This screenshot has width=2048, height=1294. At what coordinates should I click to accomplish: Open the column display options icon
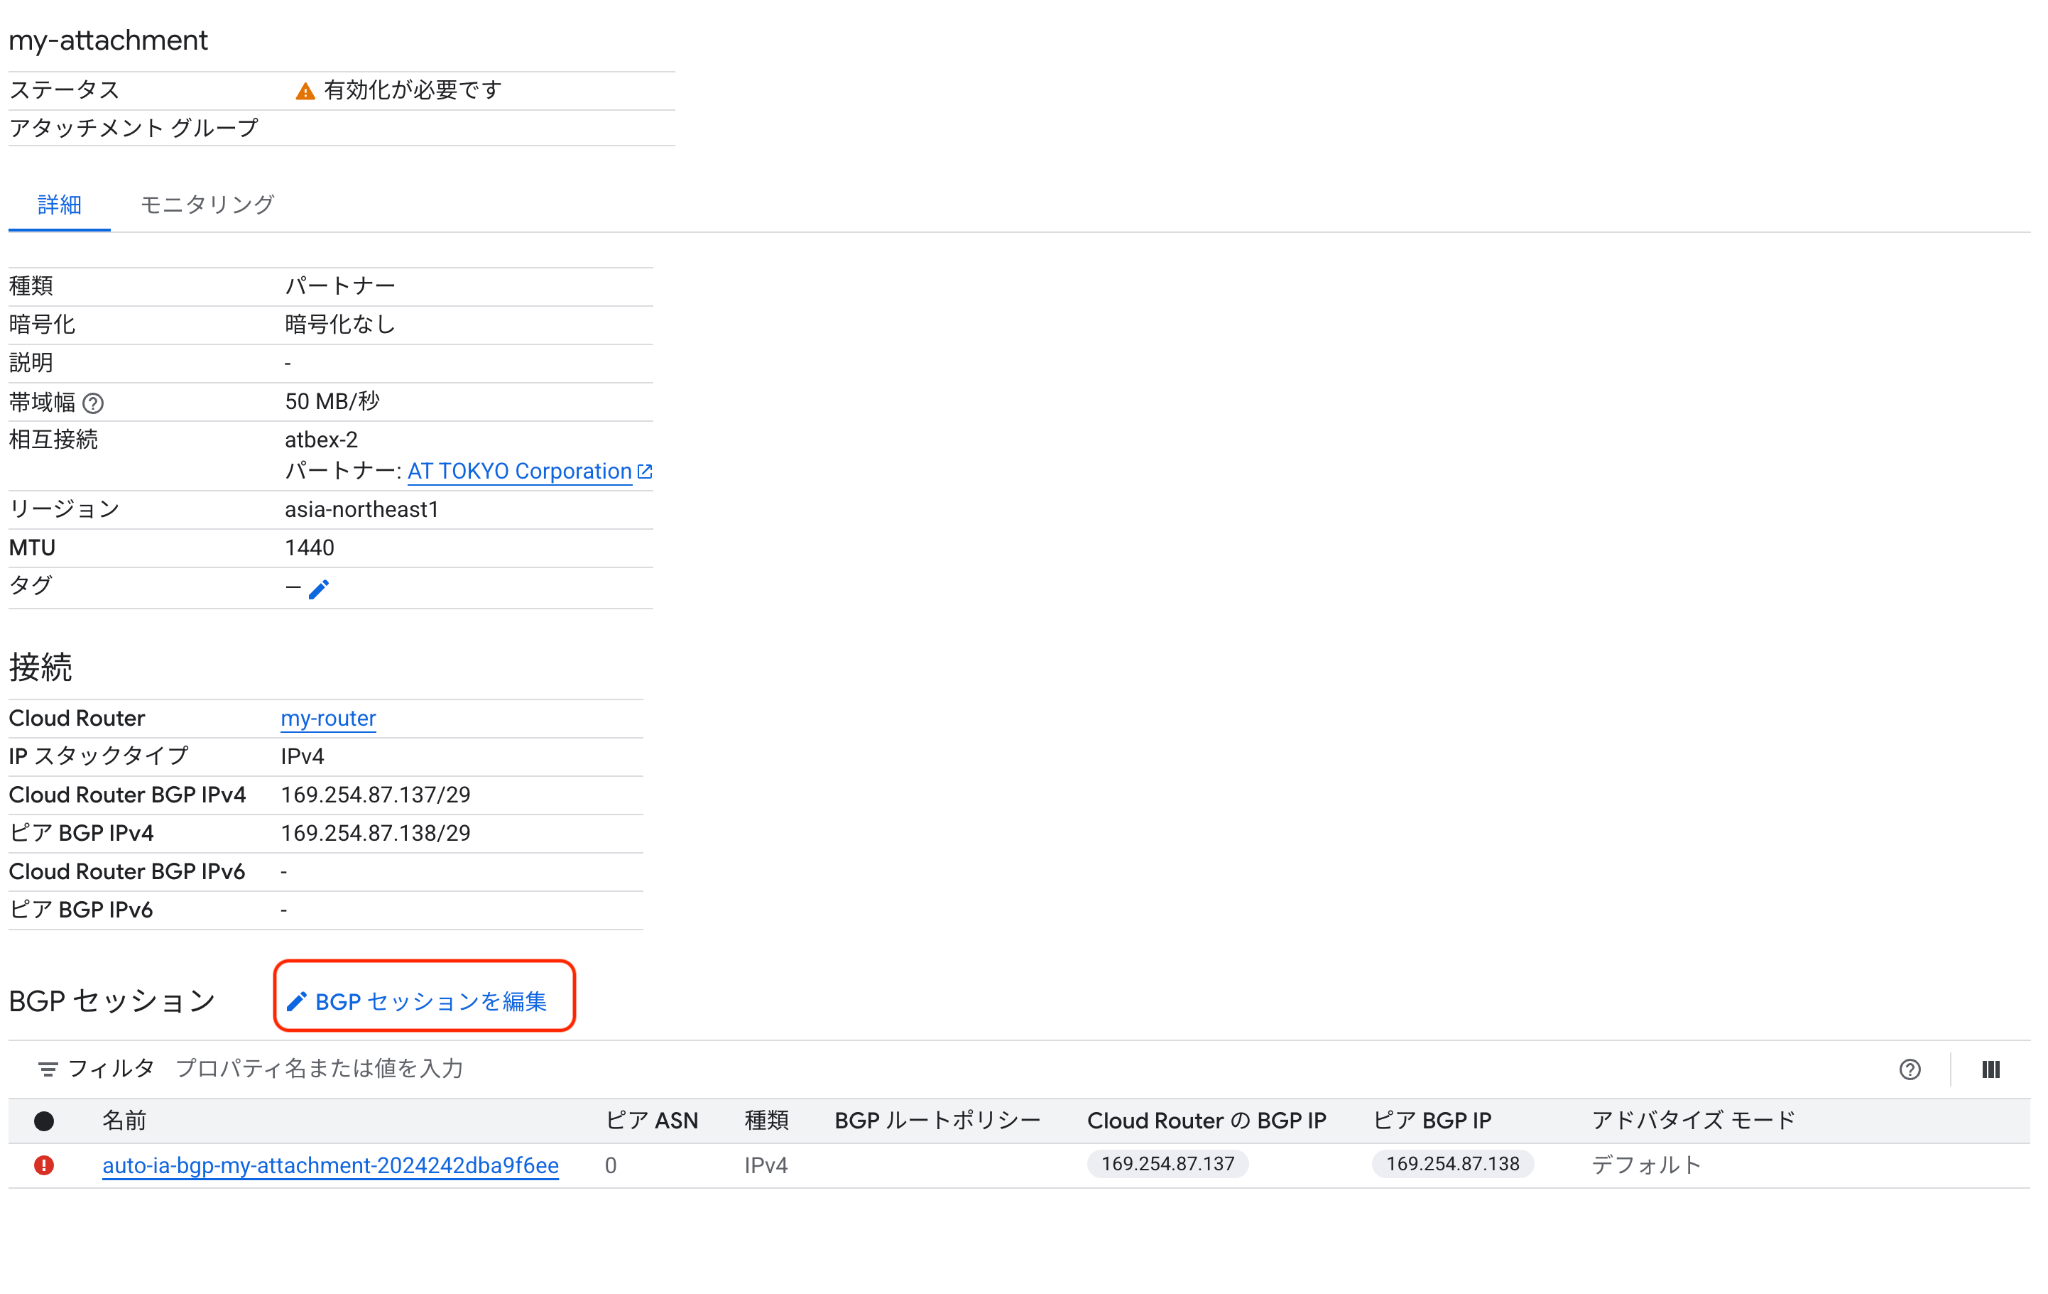(1990, 1069)
